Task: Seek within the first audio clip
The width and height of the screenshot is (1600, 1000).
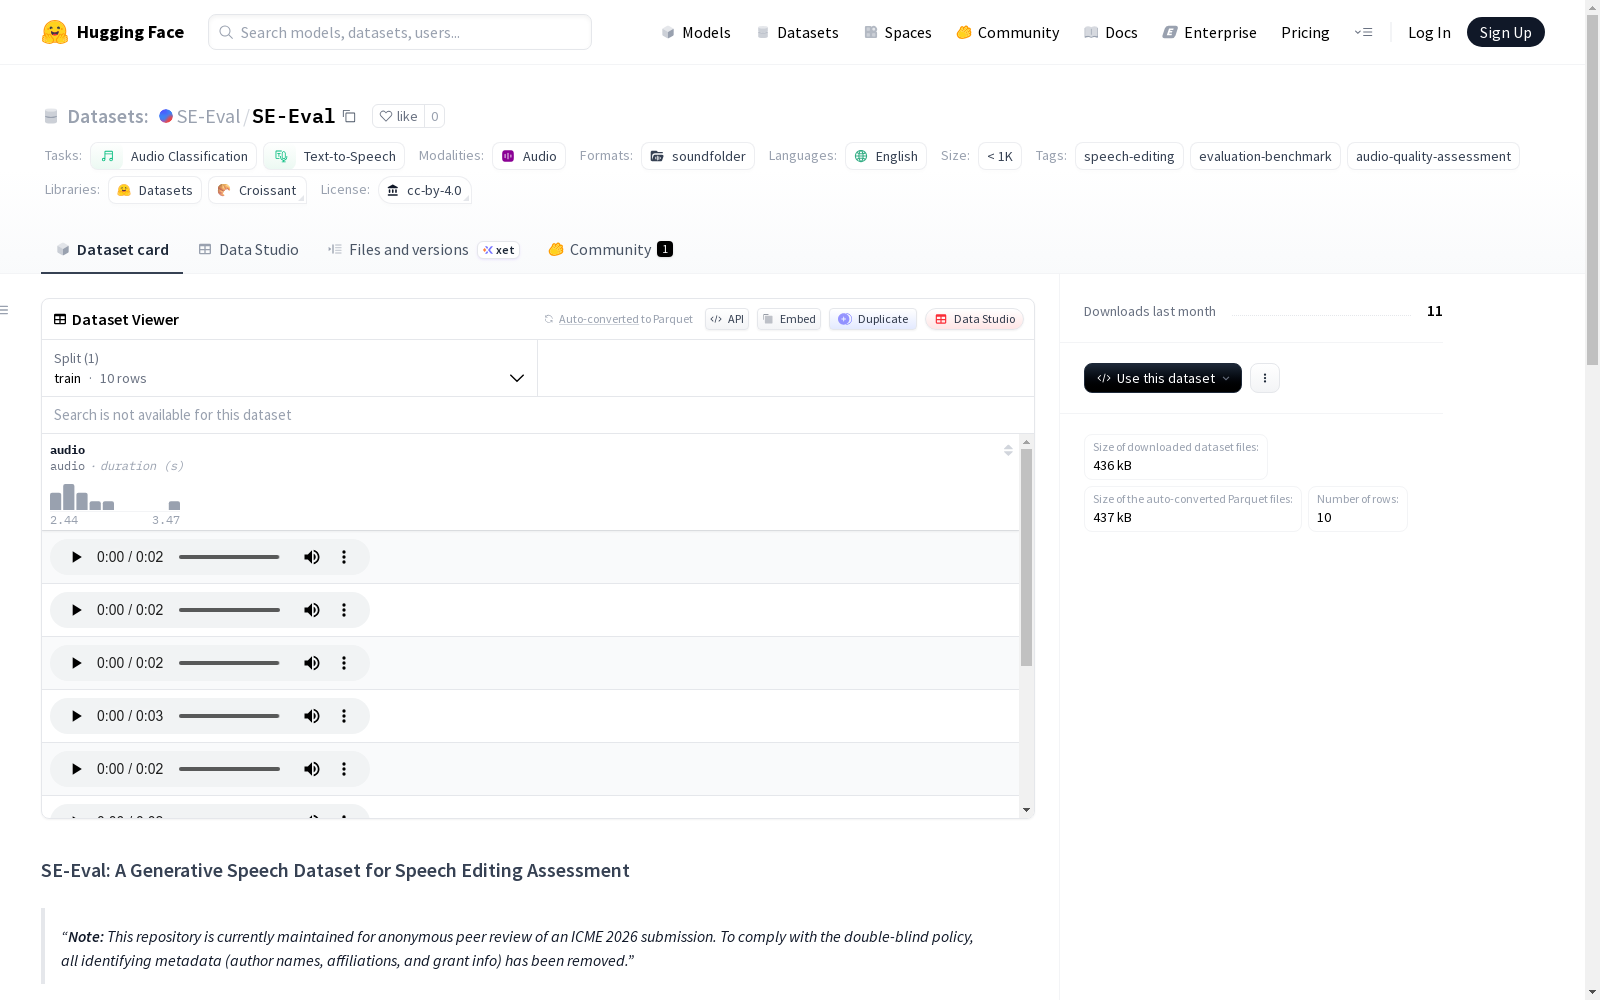Action: coord(229,557)
